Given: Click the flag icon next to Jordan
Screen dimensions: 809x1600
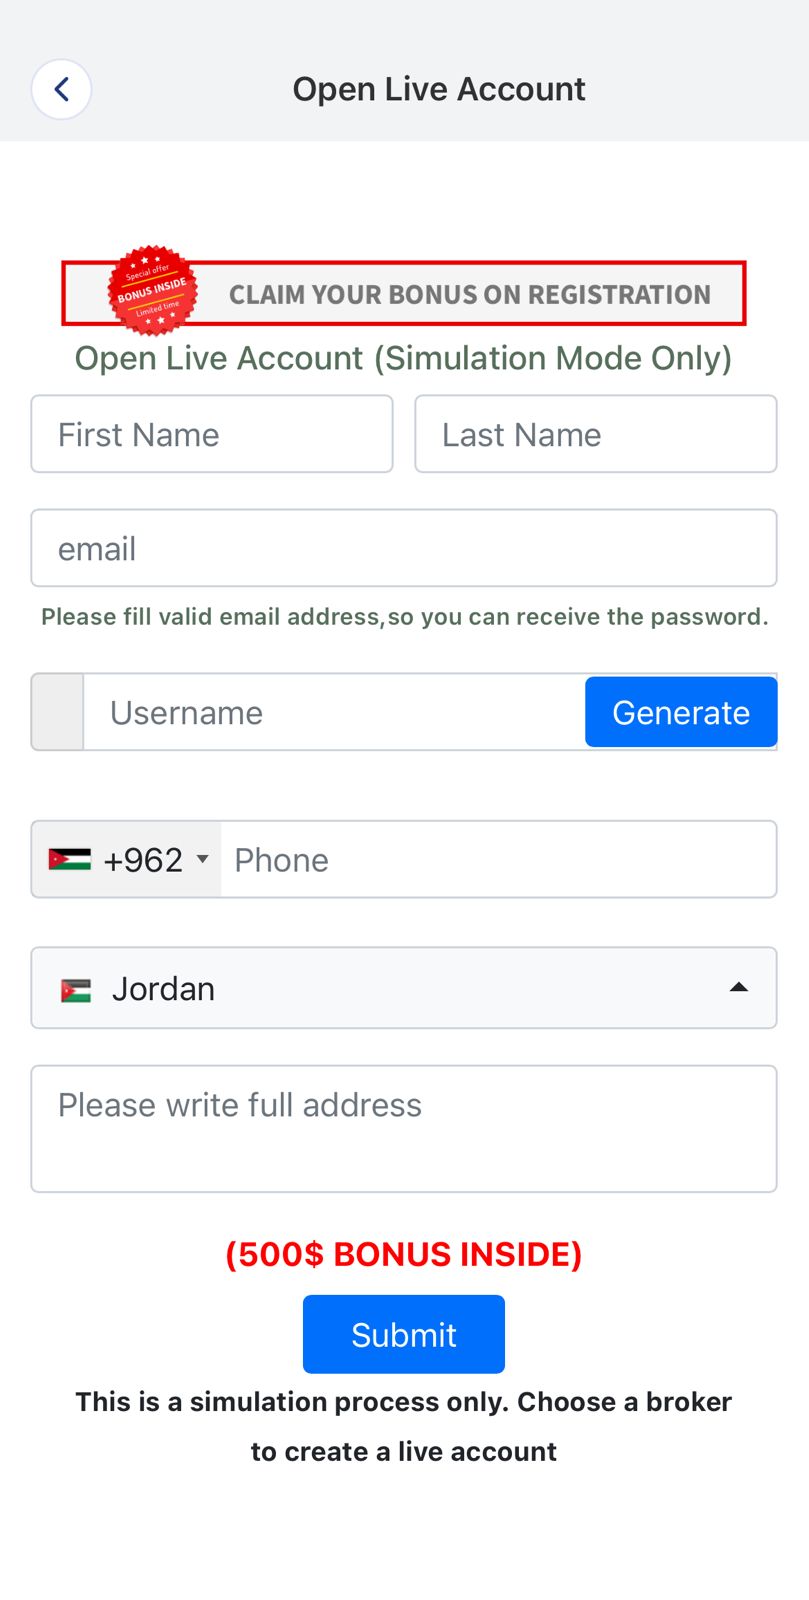Looking at the screenshot, I should coord(76,990).
